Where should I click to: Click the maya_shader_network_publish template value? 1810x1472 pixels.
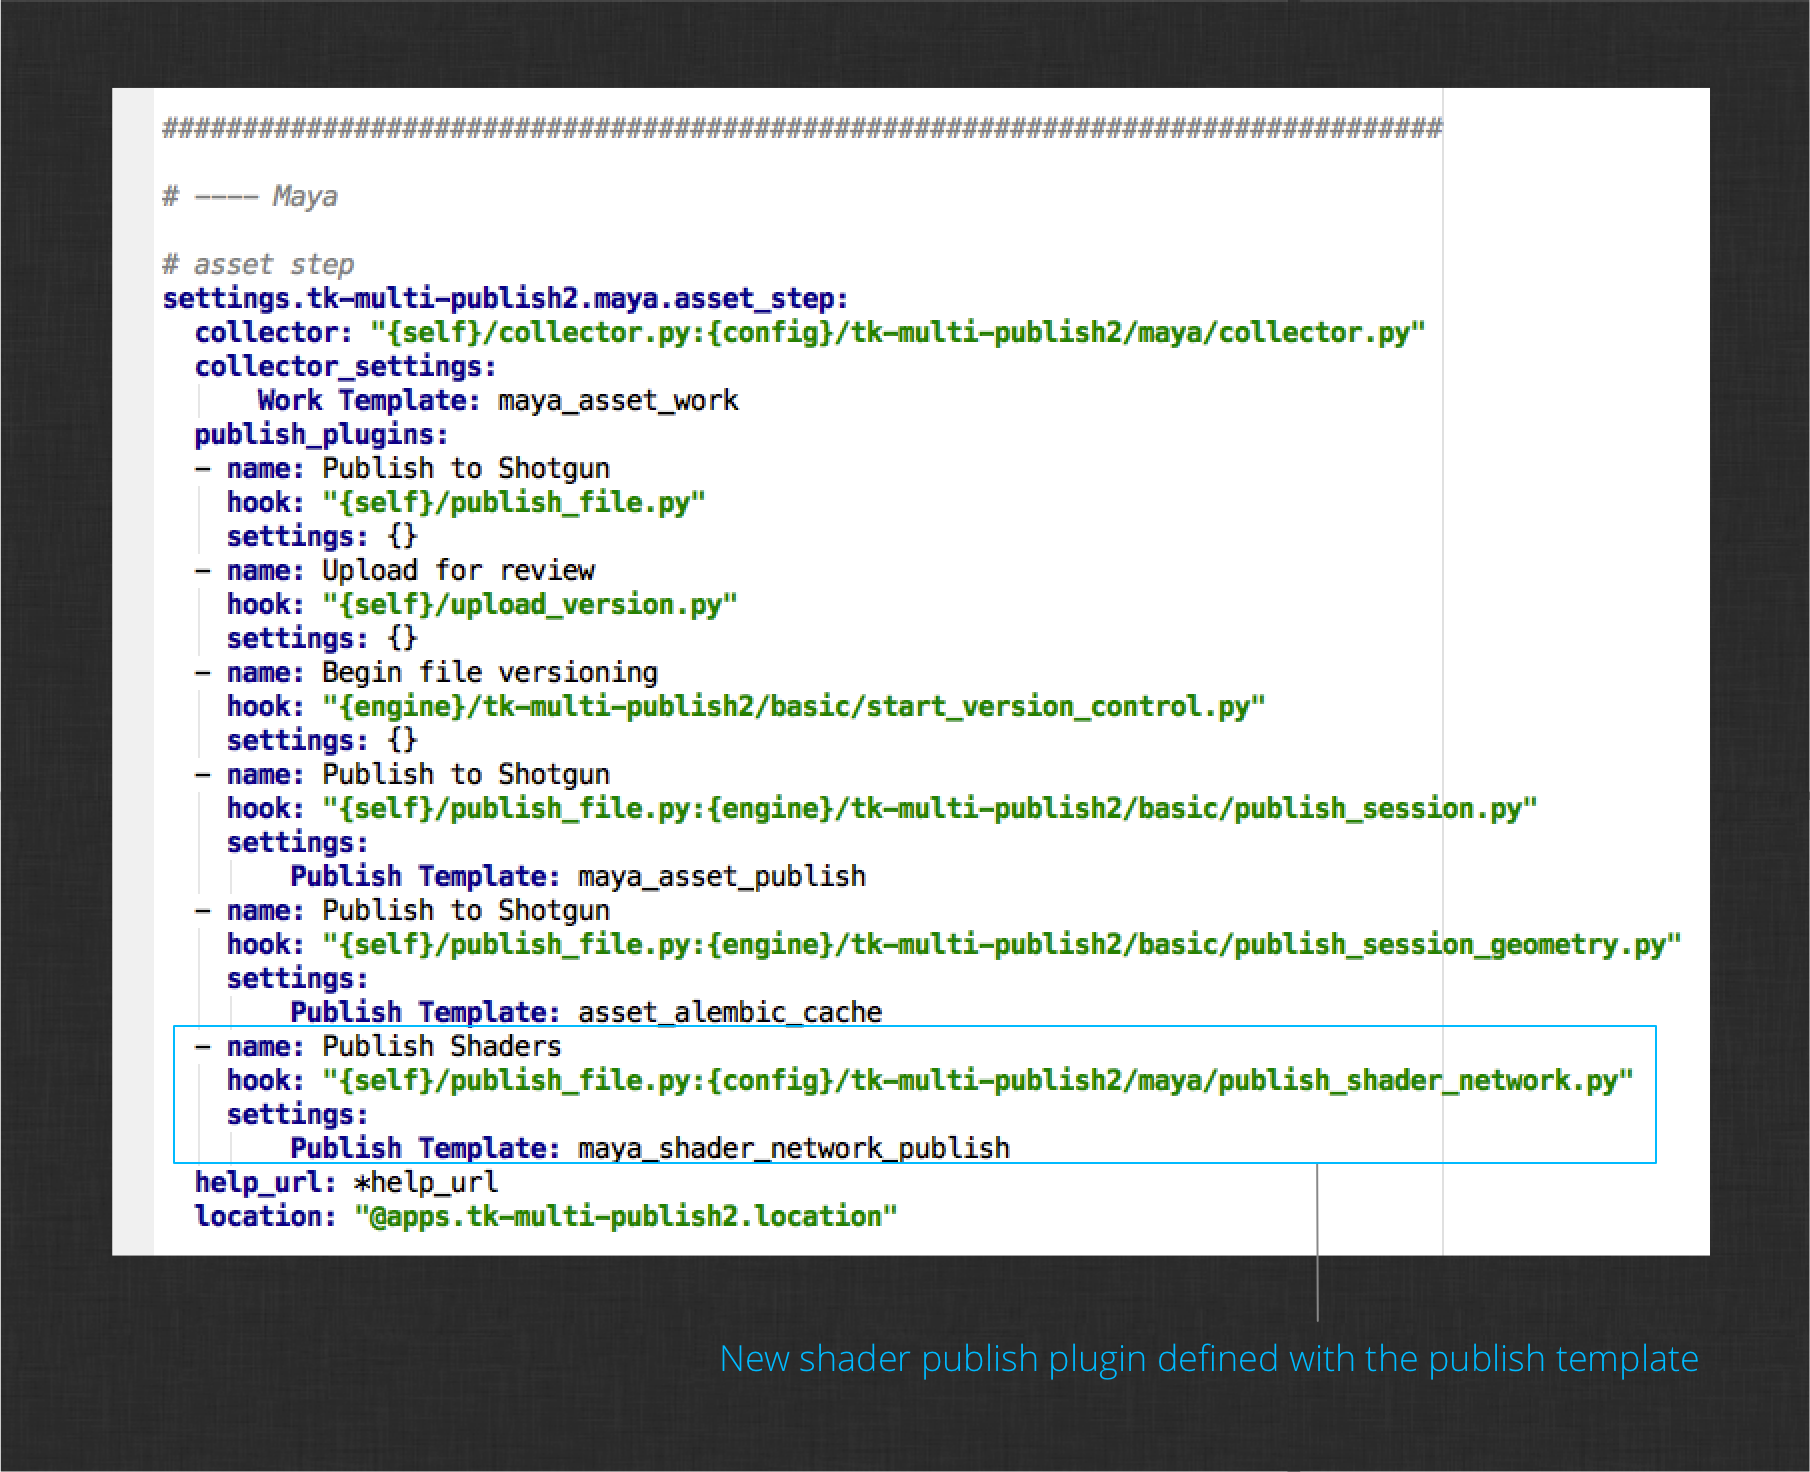pos(794,1148)
